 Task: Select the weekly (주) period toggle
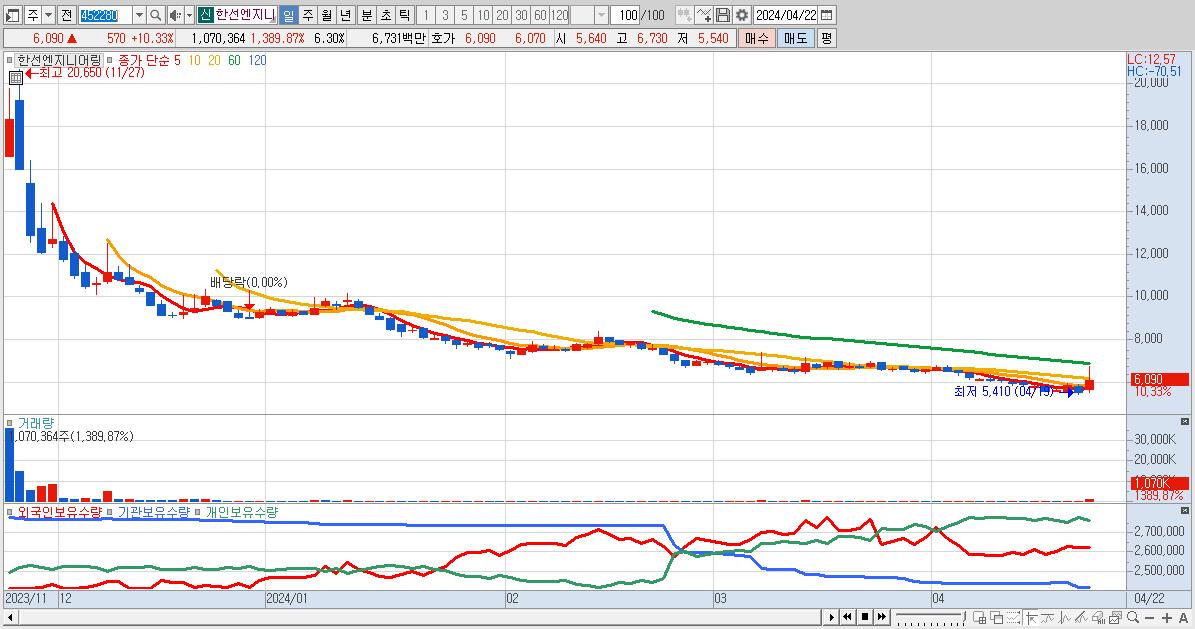click(x=307, y=14)
